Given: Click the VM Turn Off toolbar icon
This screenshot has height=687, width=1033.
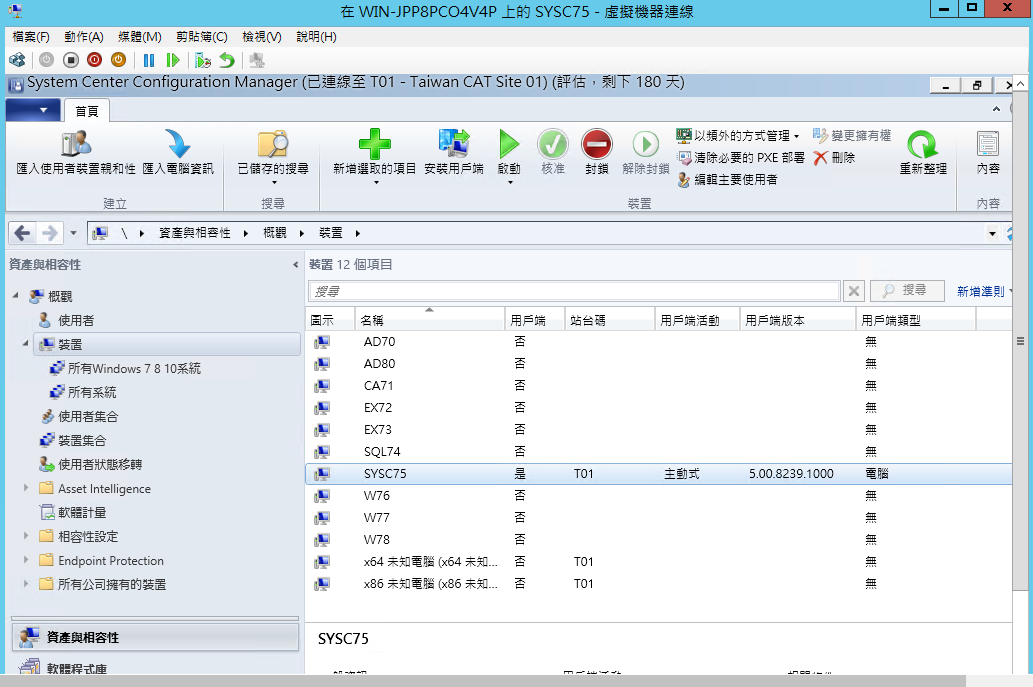Looking at the screenshot, I should (71, 61).
